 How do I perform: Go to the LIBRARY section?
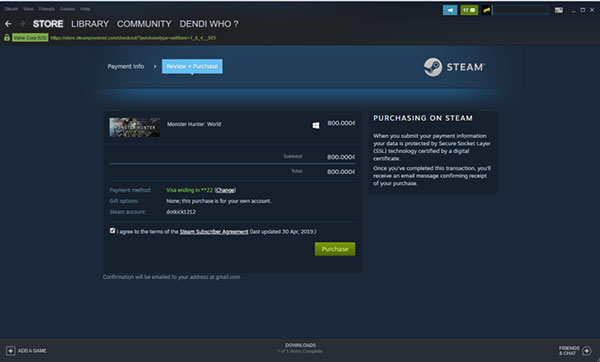point(90,24)
